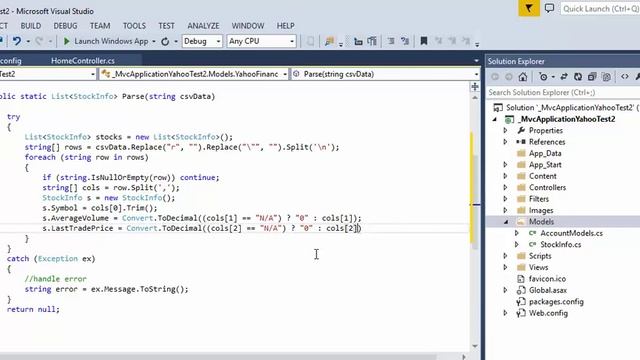Click the Search Solution Explorer field
This screenshot has height=360, width=640.
(563, 93)
